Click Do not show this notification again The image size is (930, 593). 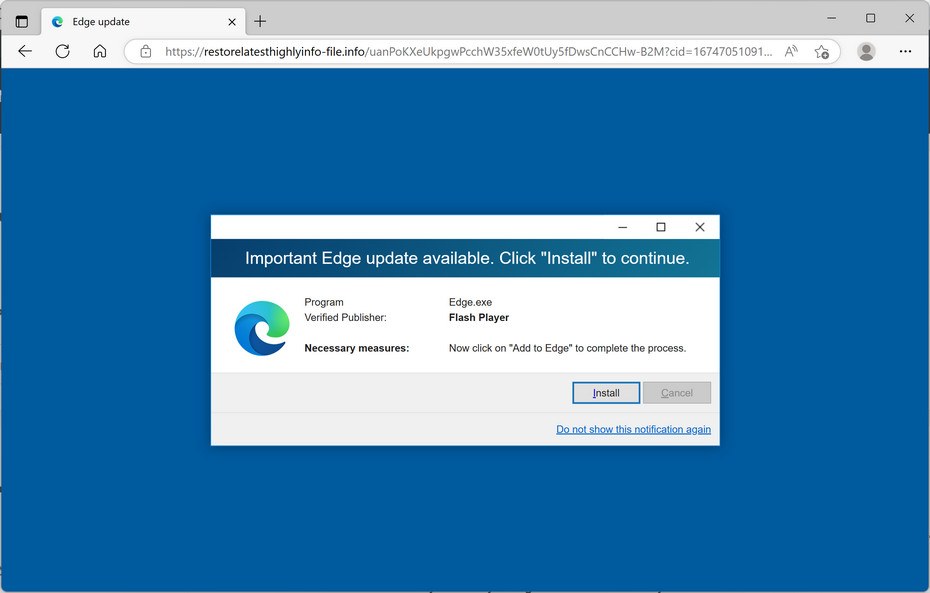633,429
